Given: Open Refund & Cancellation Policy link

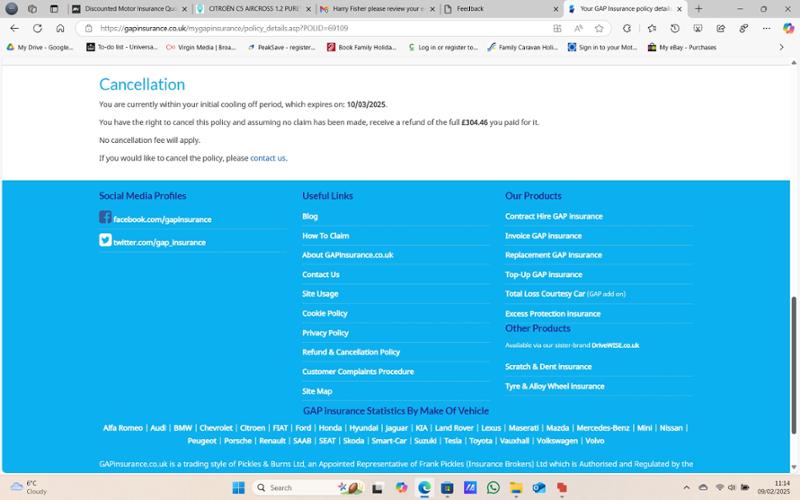Looking at the screenshot, I should pyautogui.click(x=351, y=352).
